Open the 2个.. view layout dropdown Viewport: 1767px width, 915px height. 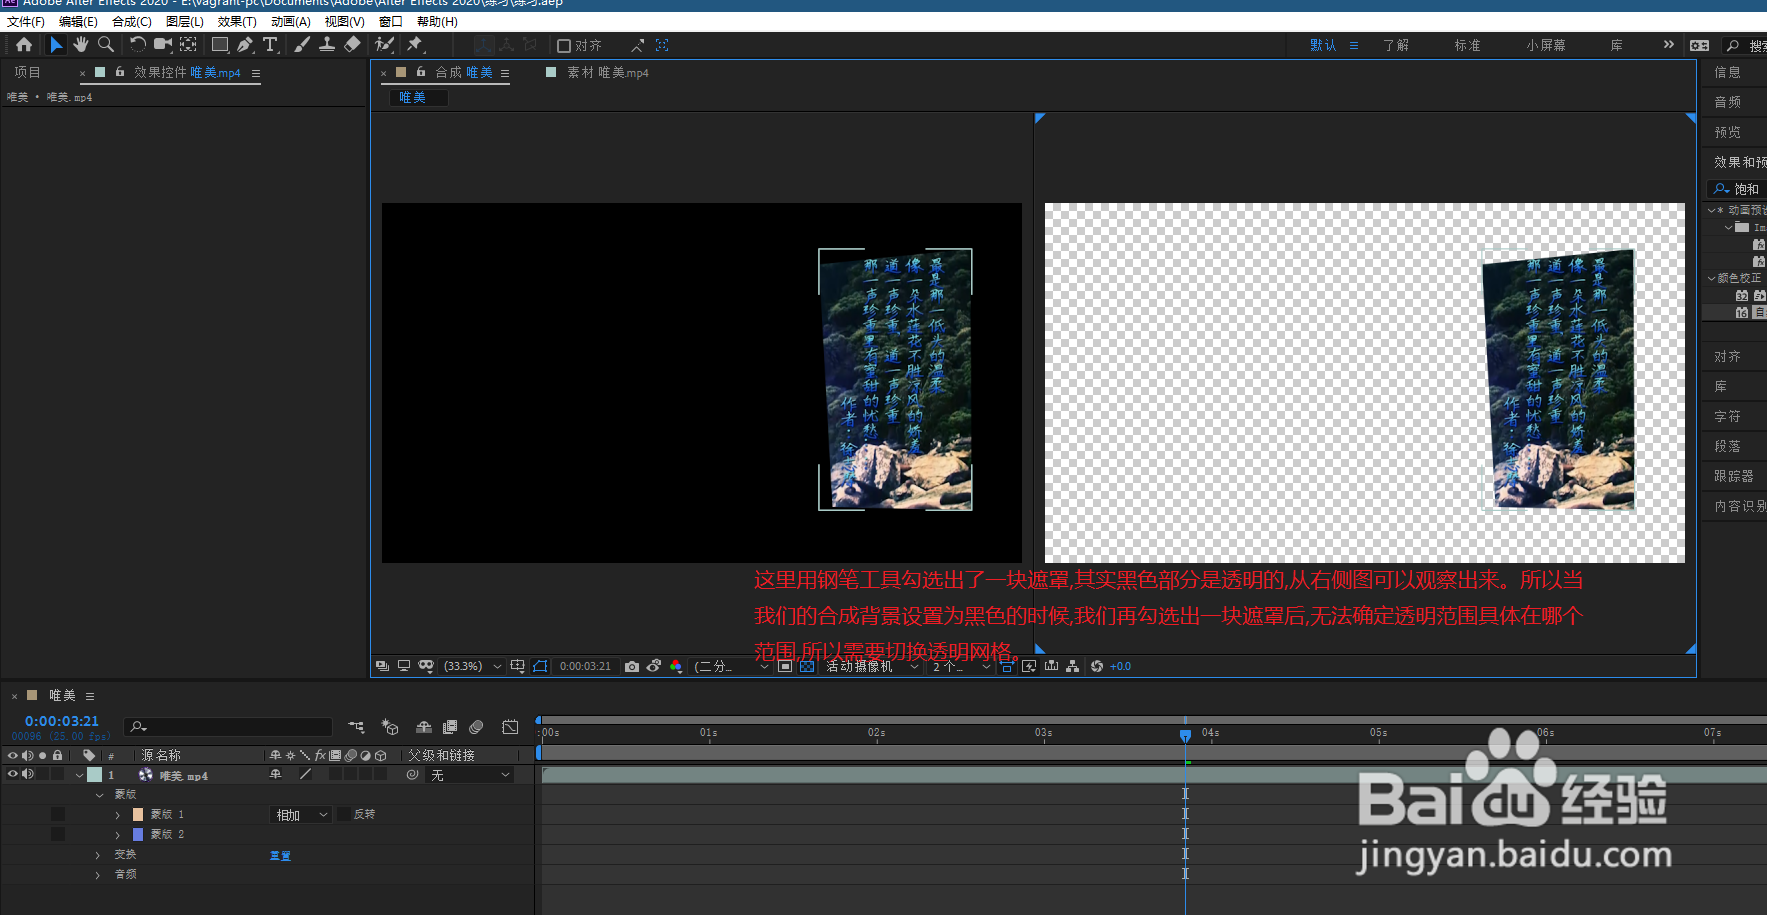click(961, 666)
